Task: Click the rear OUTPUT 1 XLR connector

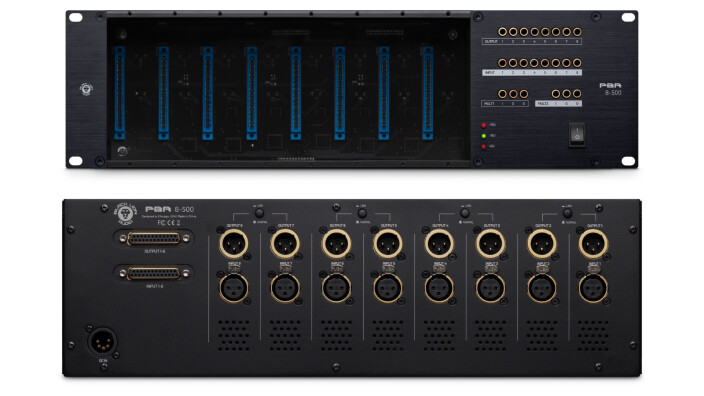Action: tap(593, 244)
